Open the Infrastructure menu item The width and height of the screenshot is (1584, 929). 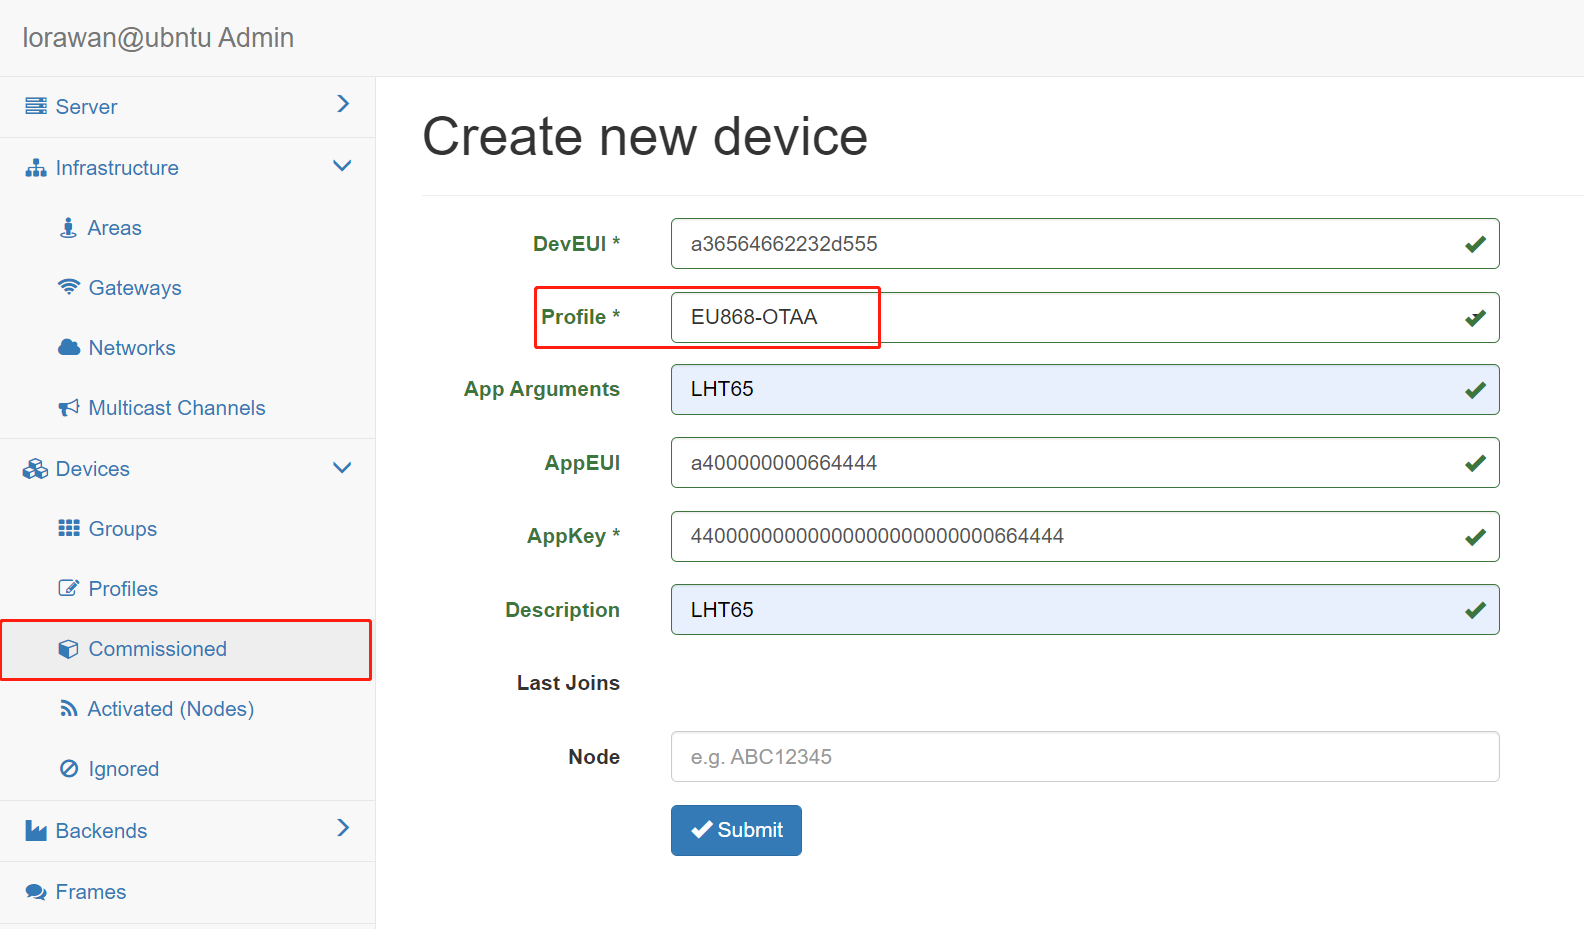[x=187, y=168]
